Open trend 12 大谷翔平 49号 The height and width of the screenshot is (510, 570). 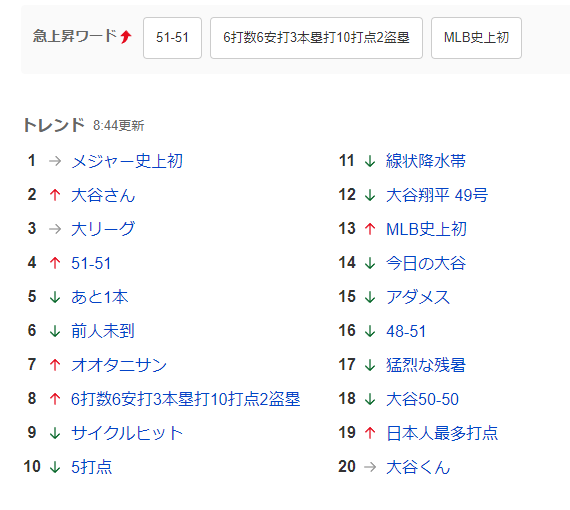pos(437,195)
